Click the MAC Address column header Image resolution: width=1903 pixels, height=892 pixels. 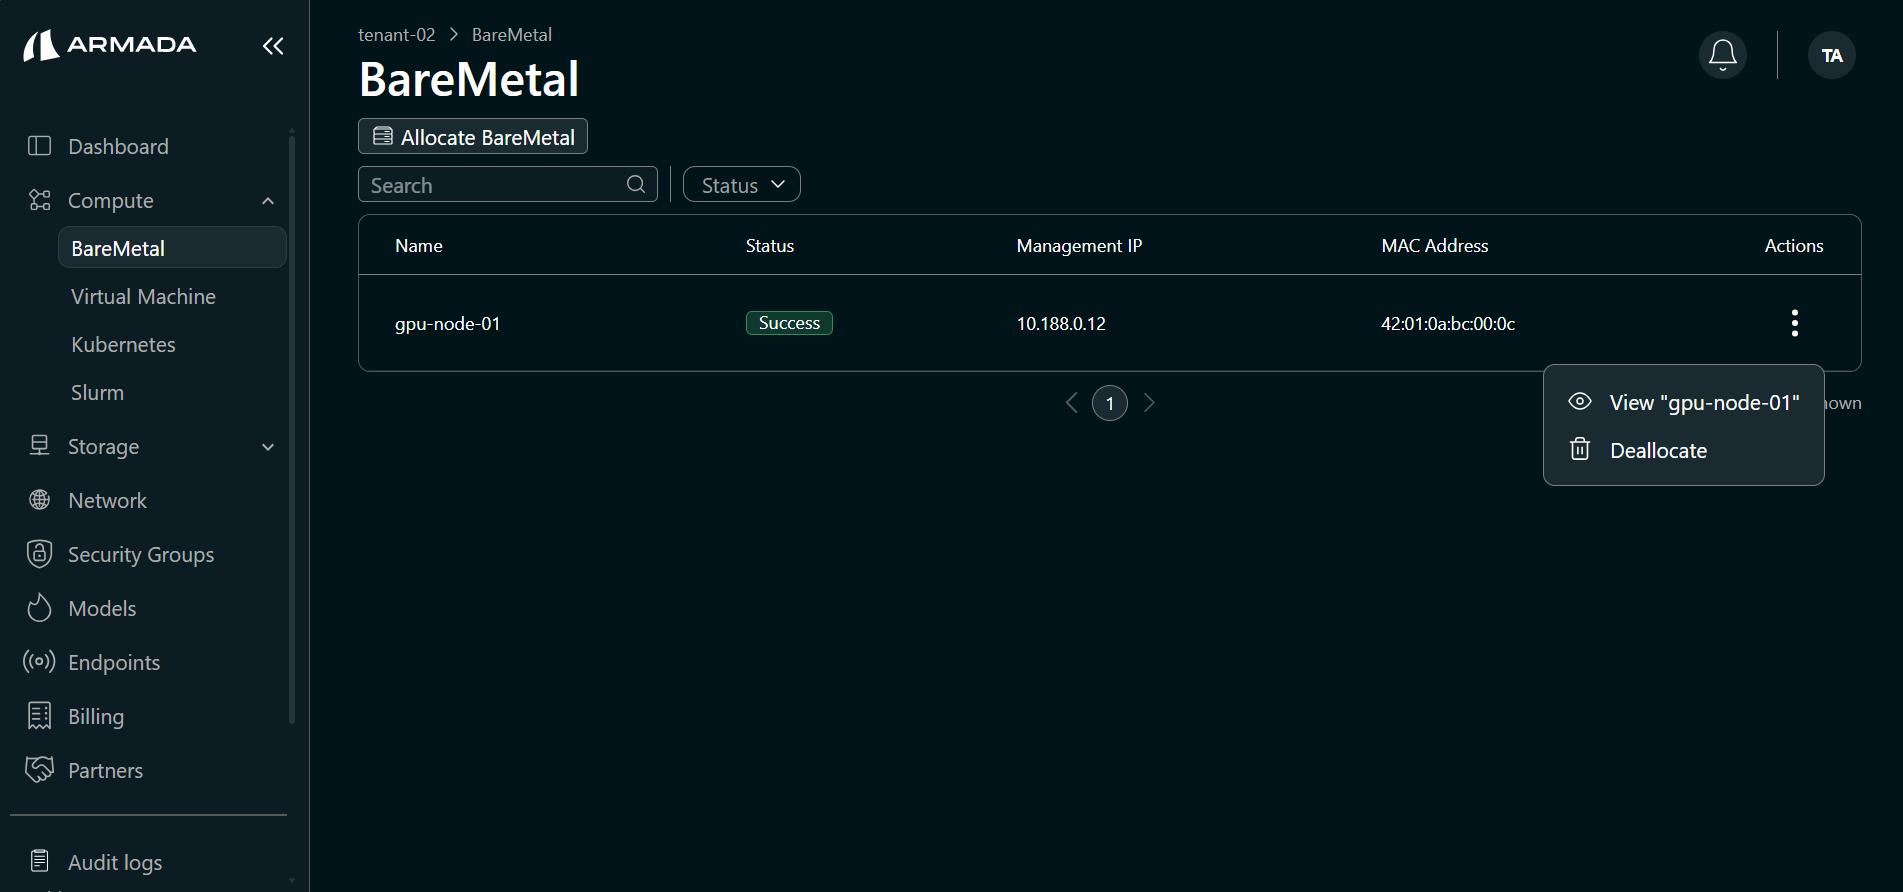click(1435, 245)
